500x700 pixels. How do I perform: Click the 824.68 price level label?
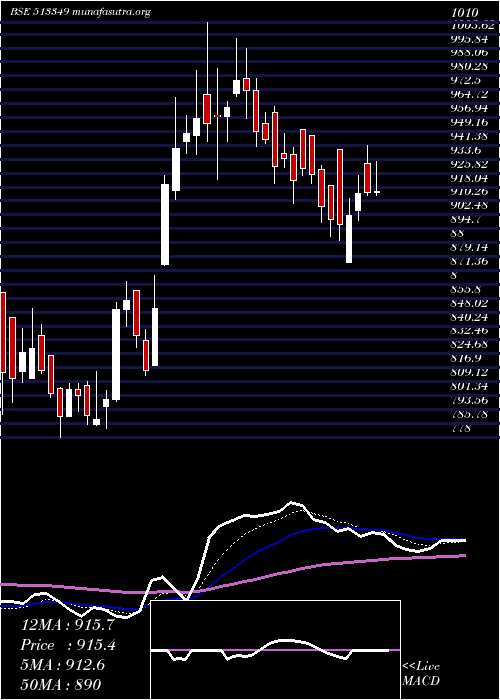(x=470, y=344)
